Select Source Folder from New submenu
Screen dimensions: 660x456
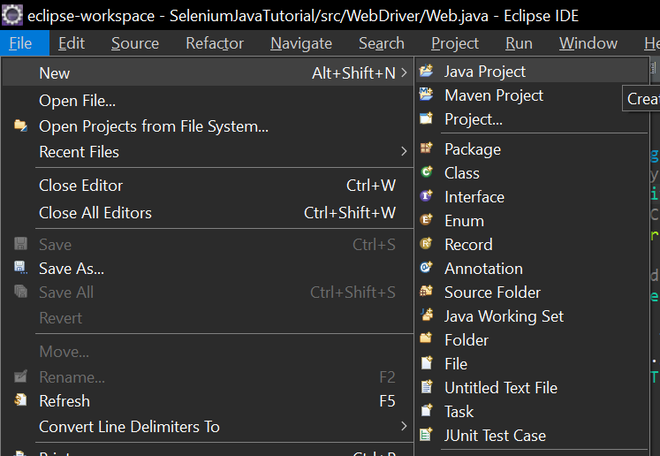click(492, 292)
